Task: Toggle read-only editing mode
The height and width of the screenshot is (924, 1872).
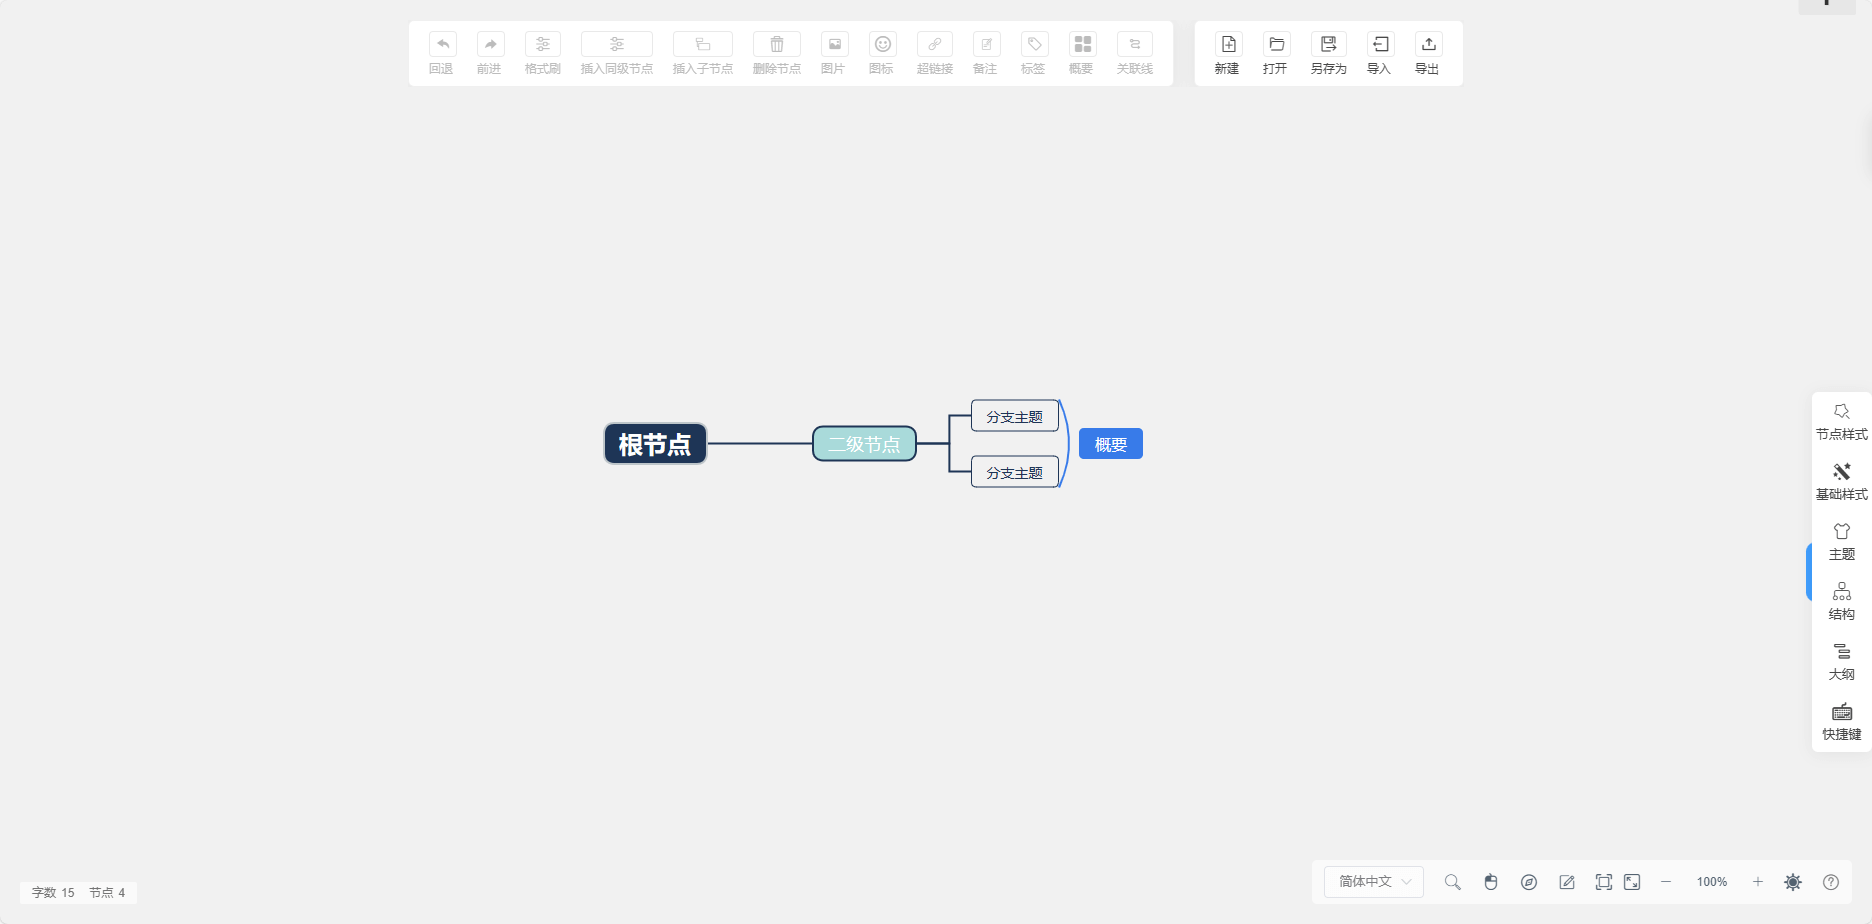Action: pyautogui.click(x=1567, y=881)
